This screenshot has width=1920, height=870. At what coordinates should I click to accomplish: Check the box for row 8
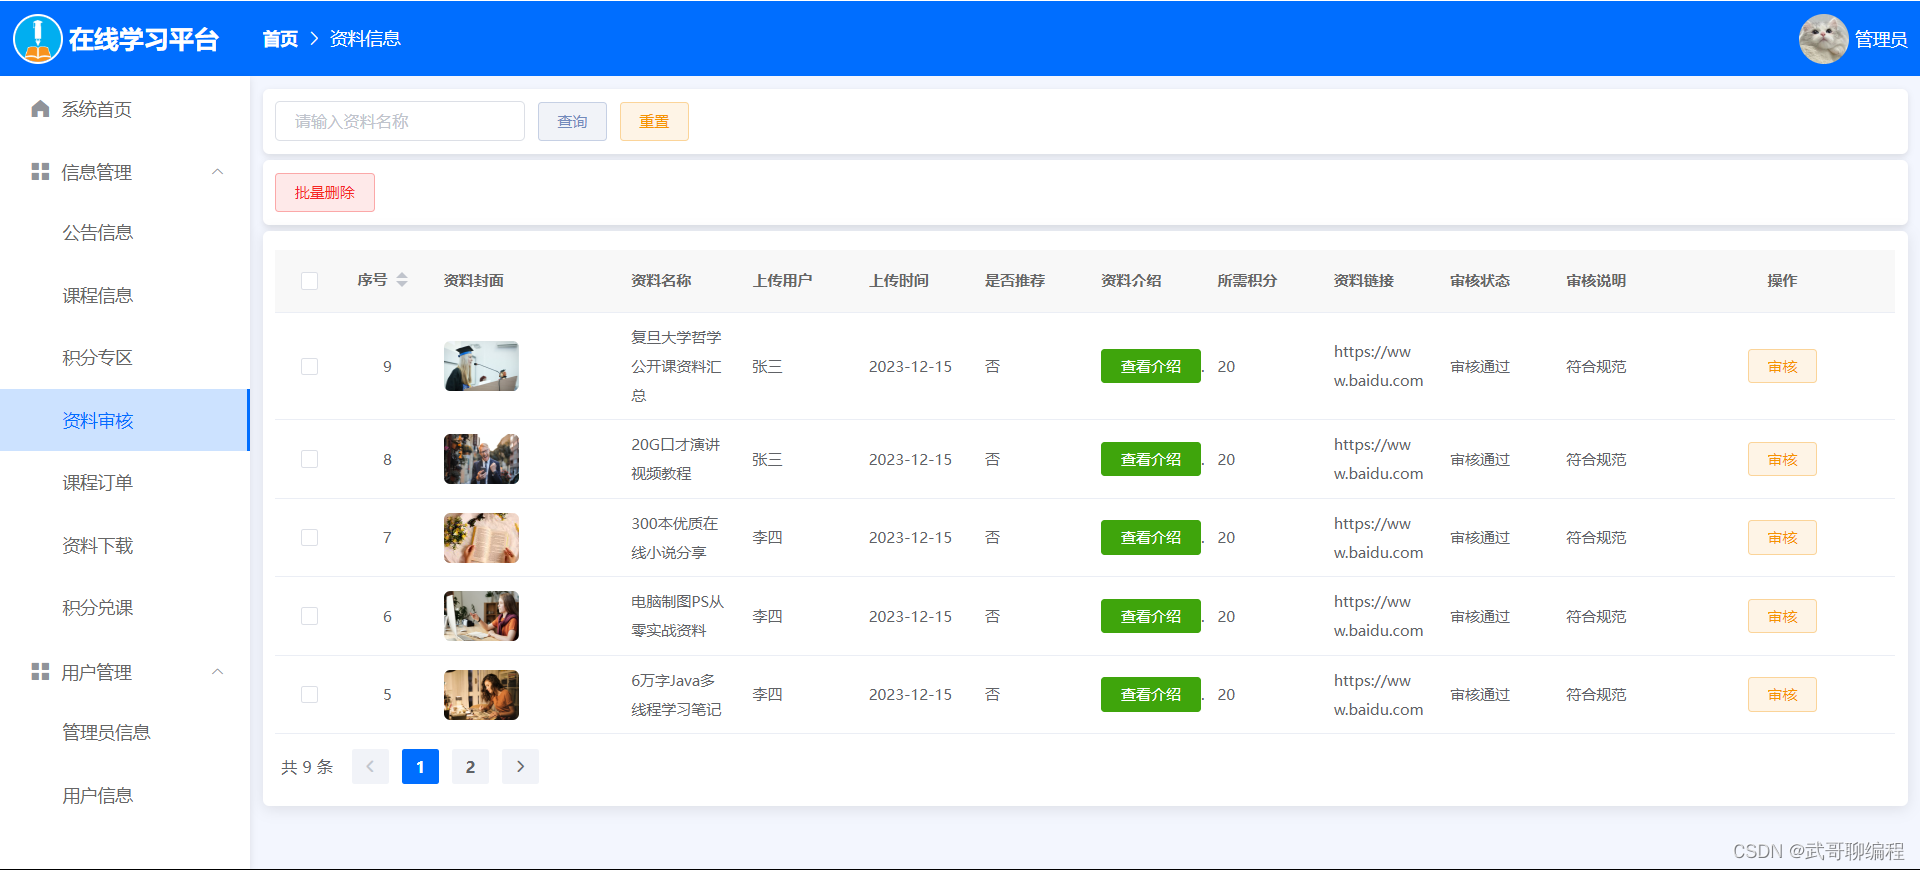pyautogui.click(x=309, y=459)
